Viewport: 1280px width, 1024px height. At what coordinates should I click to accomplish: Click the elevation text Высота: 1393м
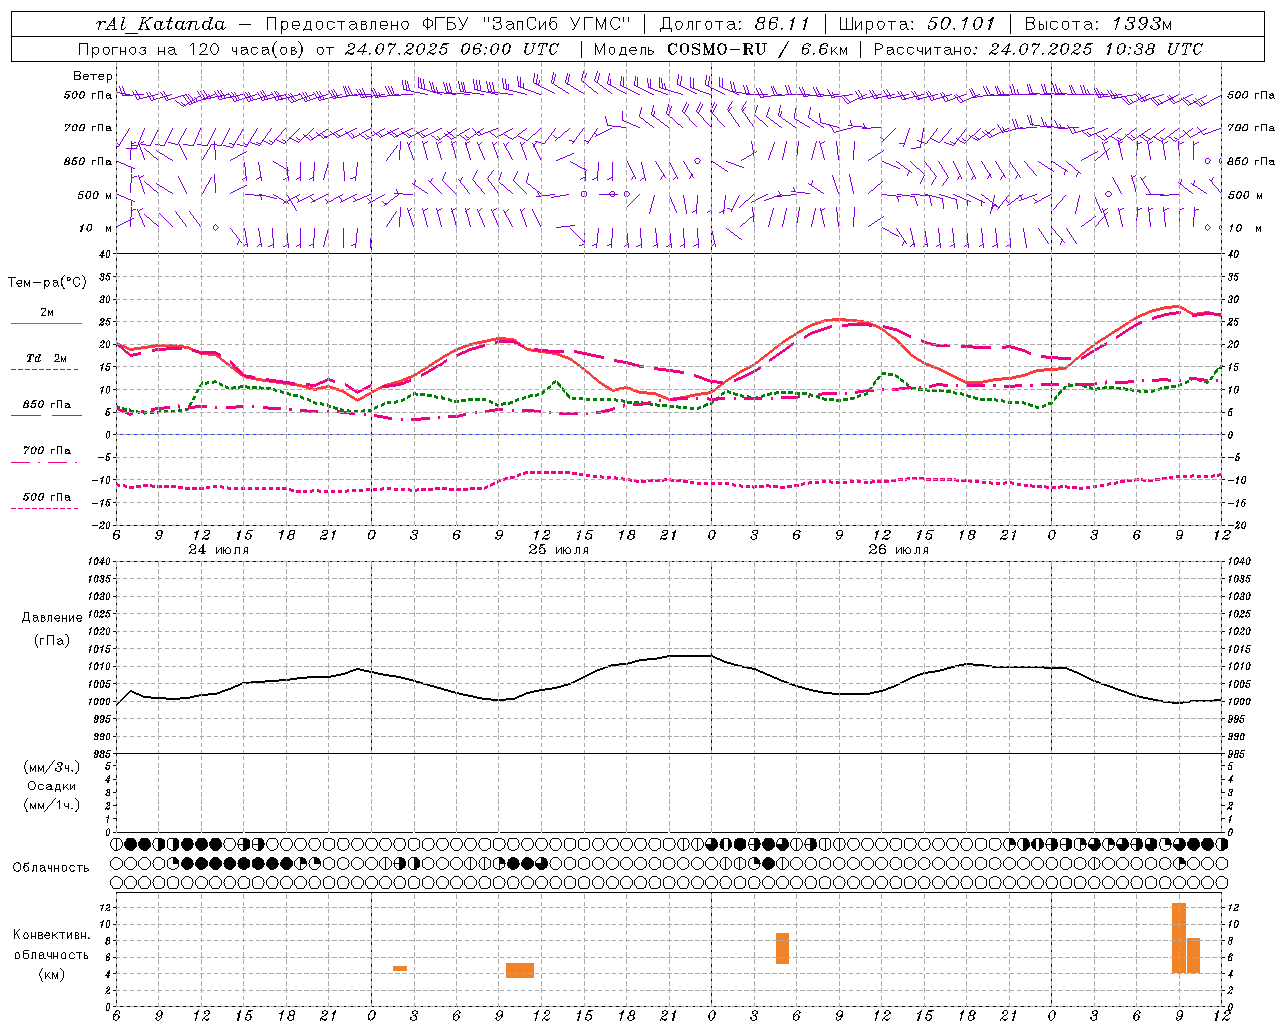[x=1098, y=24]
